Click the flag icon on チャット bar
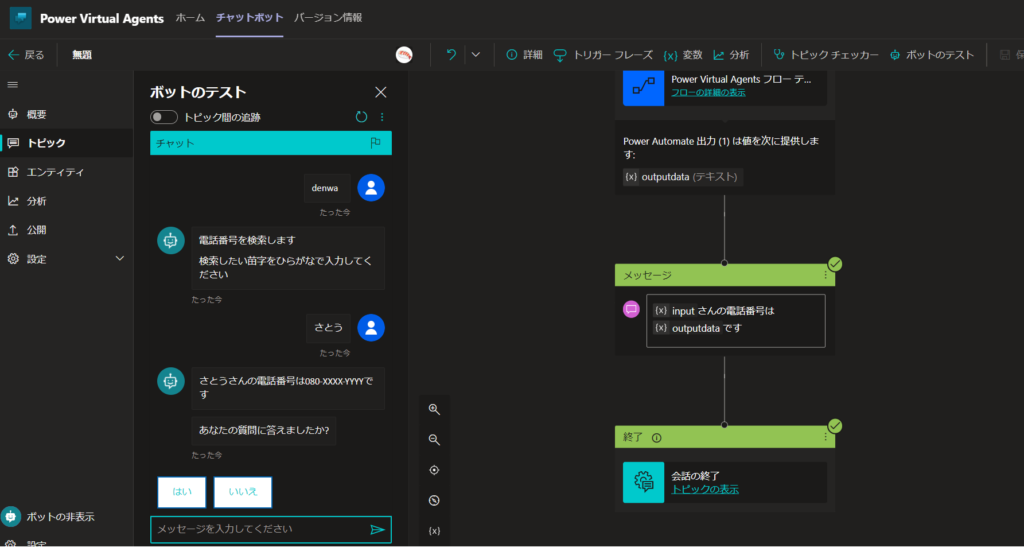This screenshot has height=555, width=1024. [x=375, y=142]
